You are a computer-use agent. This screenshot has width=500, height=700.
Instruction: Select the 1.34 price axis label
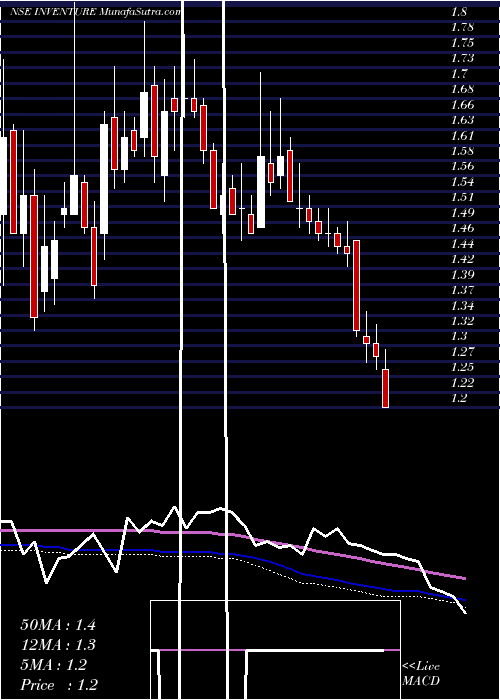462,306
